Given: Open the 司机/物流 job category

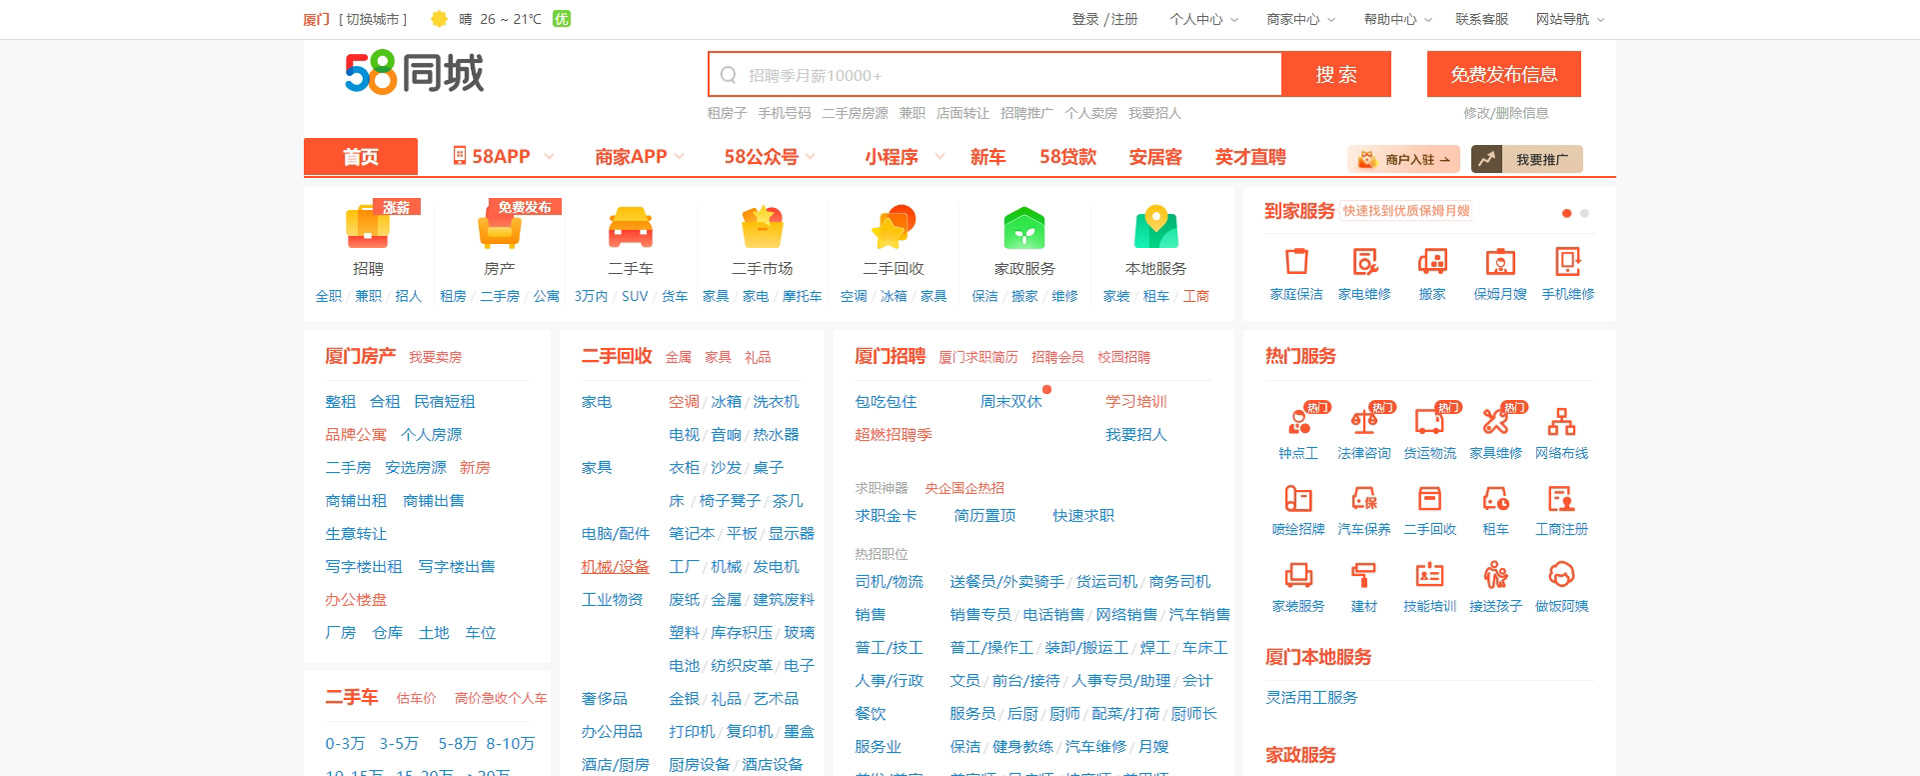Looking at the screenshot, I should [889, 581].
